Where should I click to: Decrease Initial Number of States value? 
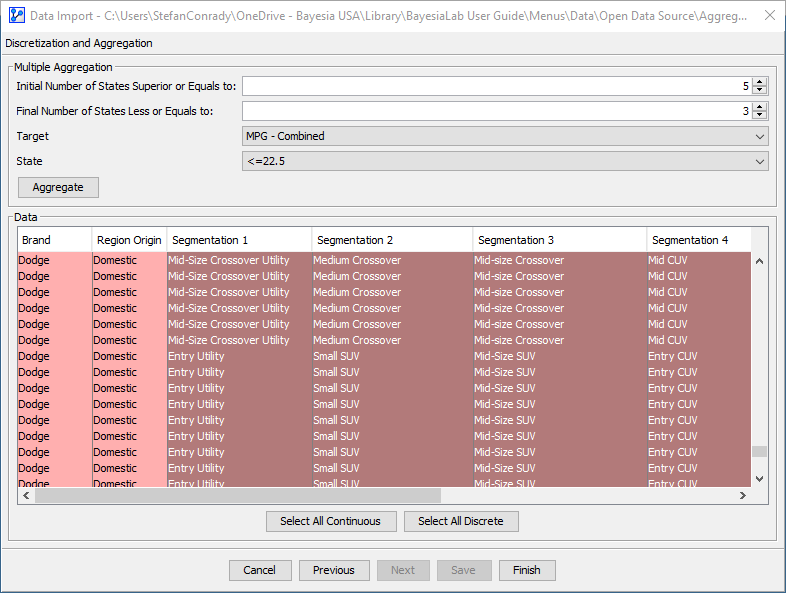click(x=760, y=90)
